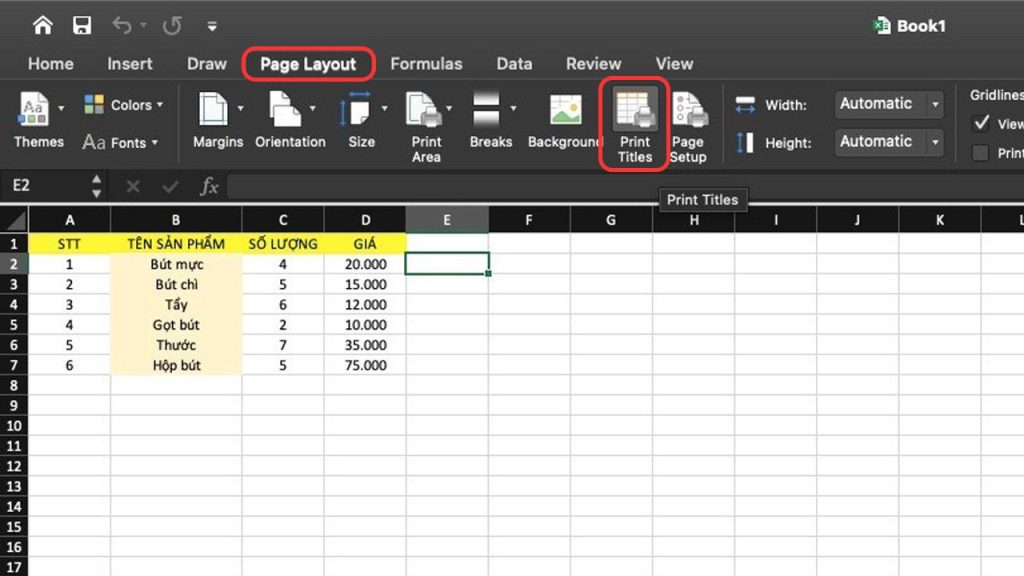Open the Undo history dropdown arrow
This screenshot has height=576, width=1024.
coord(143,25)
